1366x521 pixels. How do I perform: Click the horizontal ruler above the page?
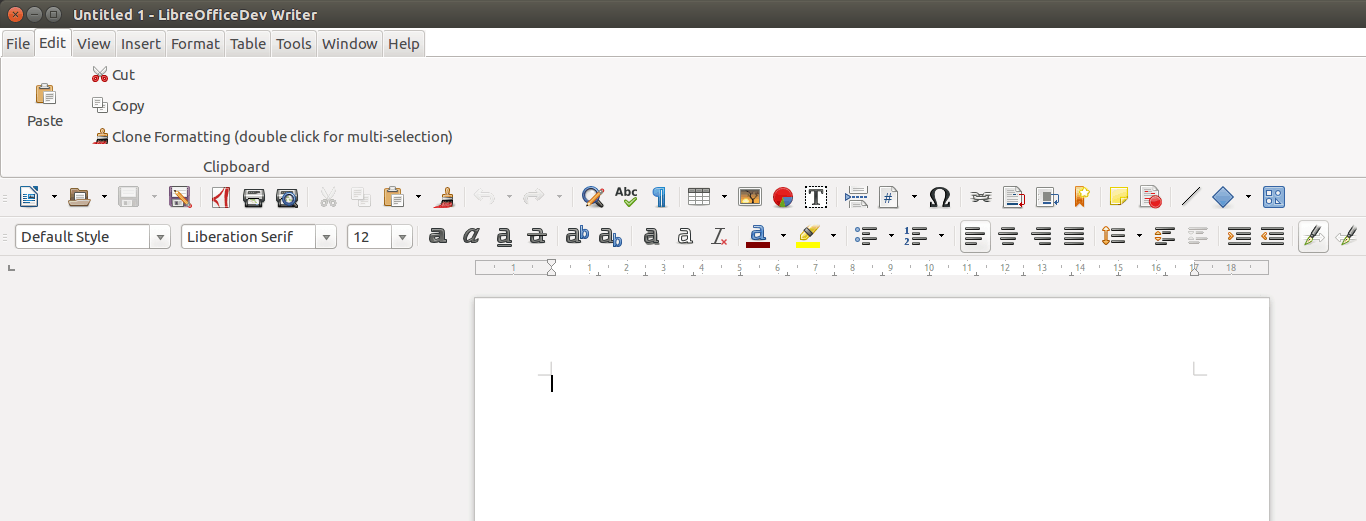872,268
